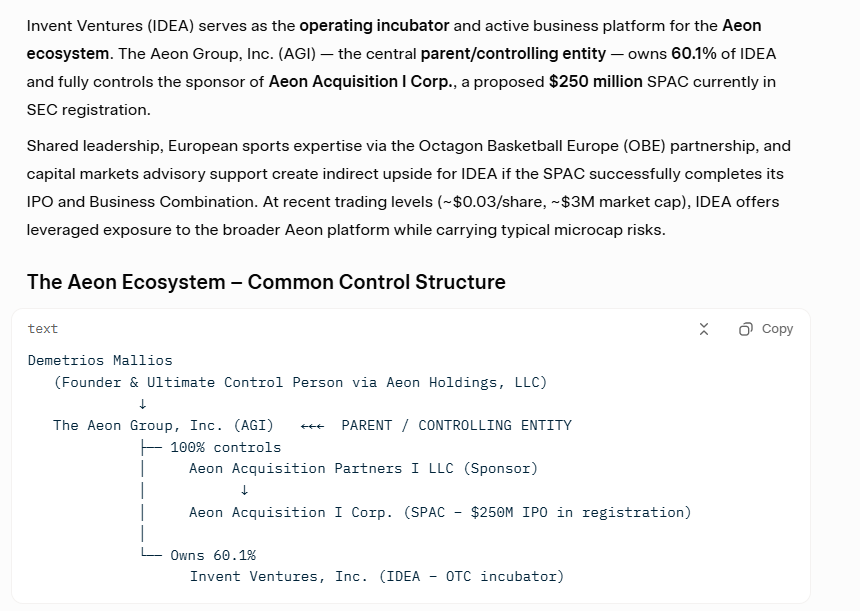
Task: Click the '(~$0.03/share, ~$3M market cap)' text
Action: tap(564, 202)
